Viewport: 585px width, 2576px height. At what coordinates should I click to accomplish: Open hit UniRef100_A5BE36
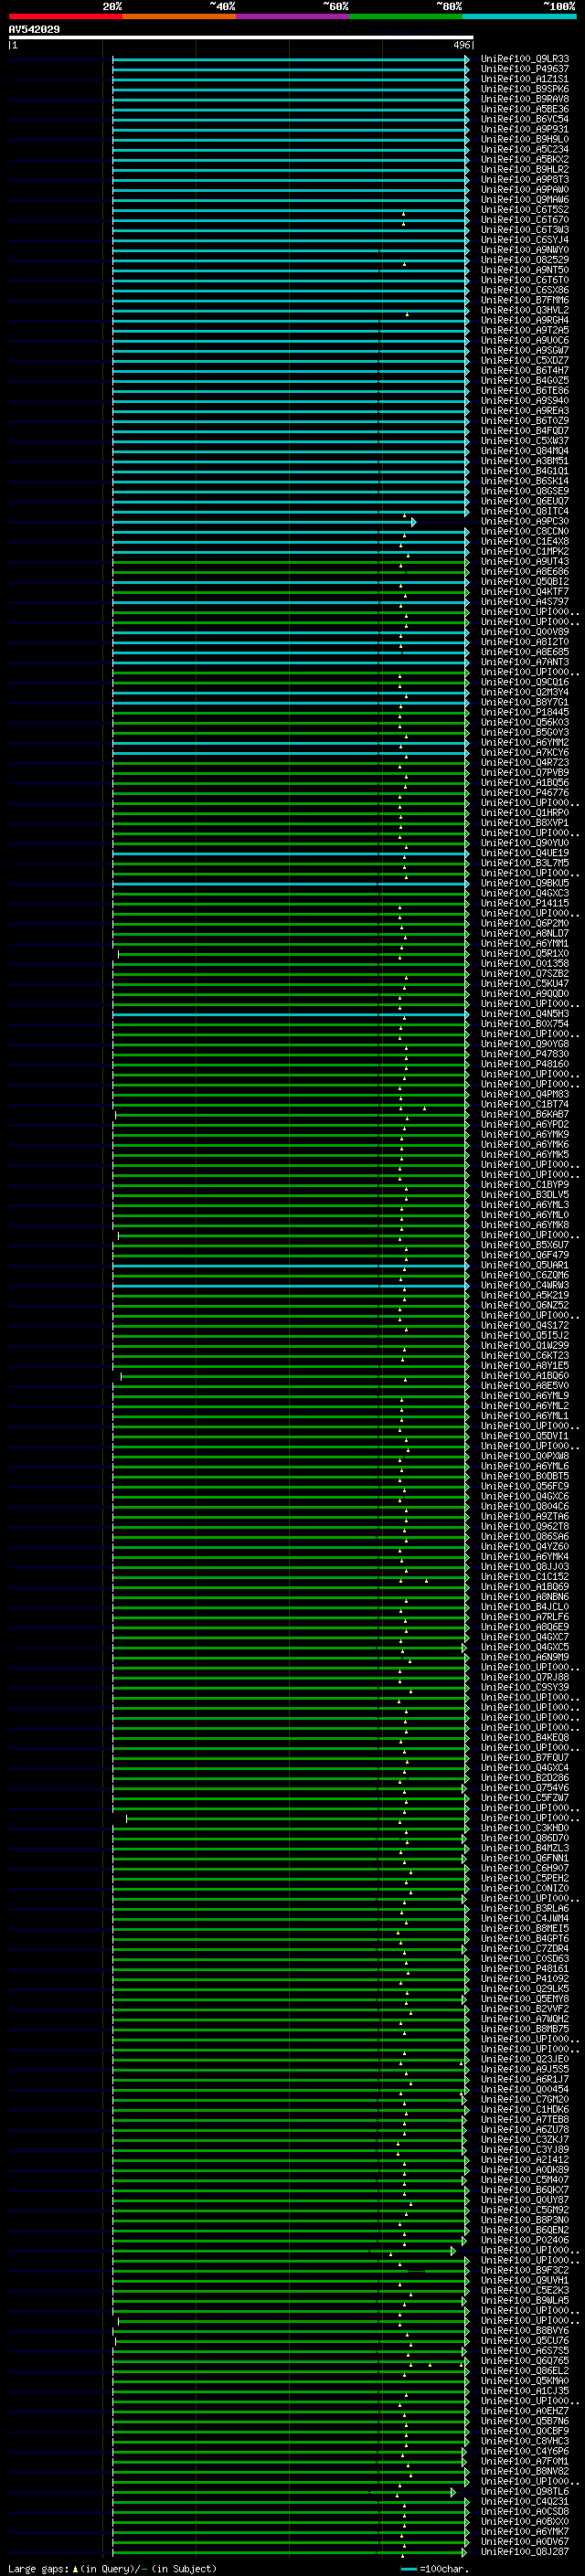(x=524, y=109)
